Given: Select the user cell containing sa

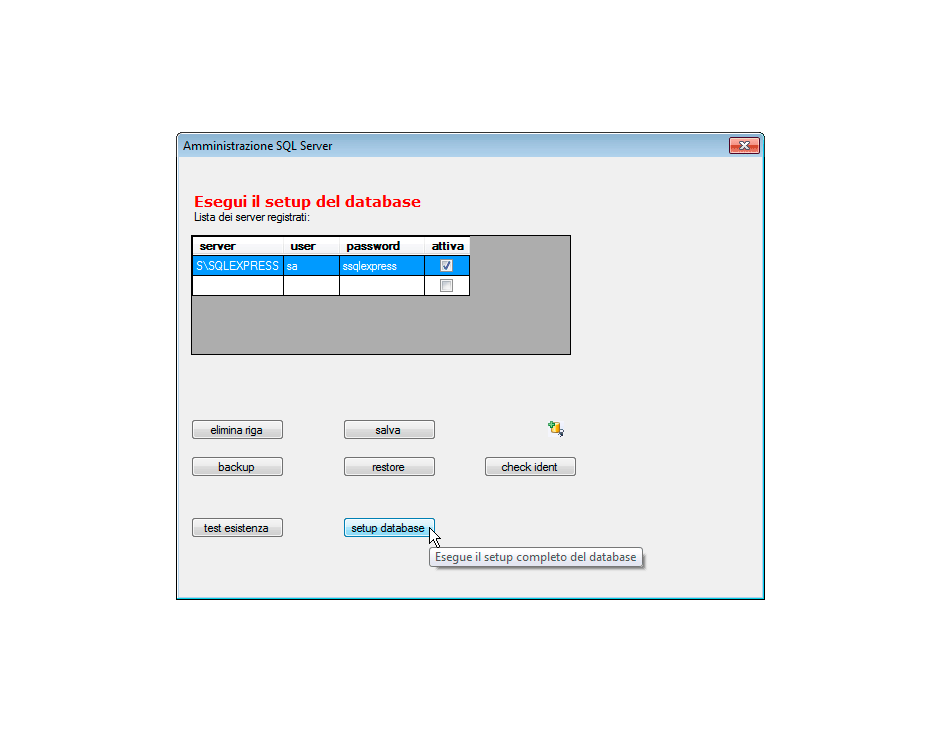Looking at the screenshot, I should point(311,266).
